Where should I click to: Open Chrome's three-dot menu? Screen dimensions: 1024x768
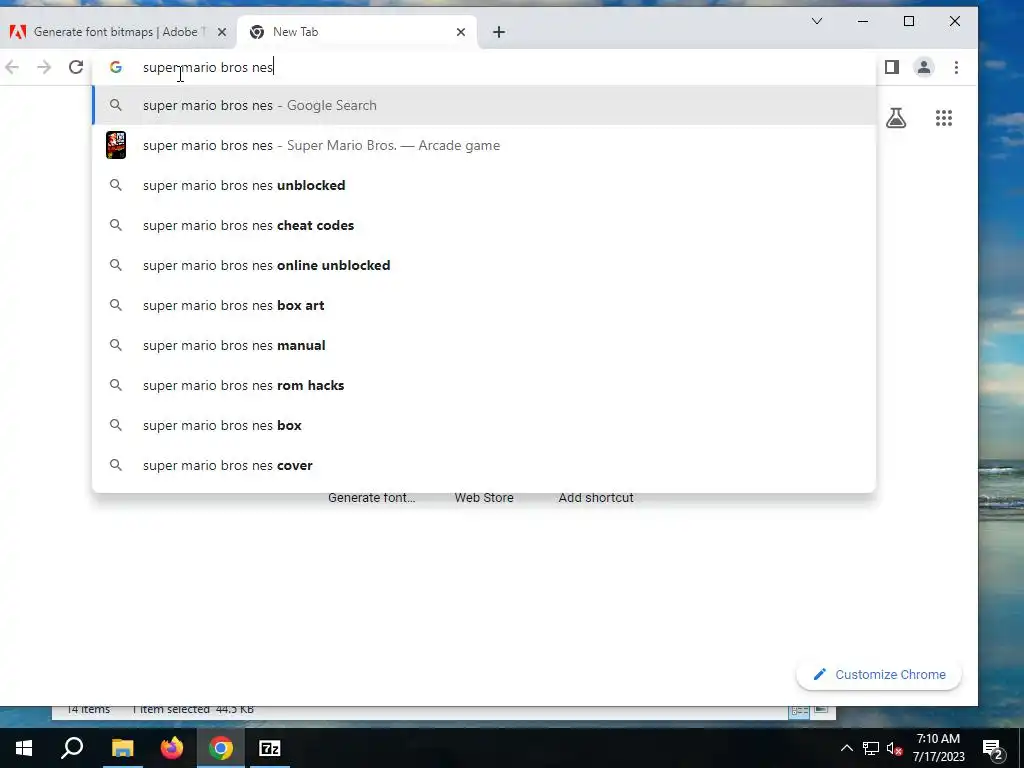[956, 67]
